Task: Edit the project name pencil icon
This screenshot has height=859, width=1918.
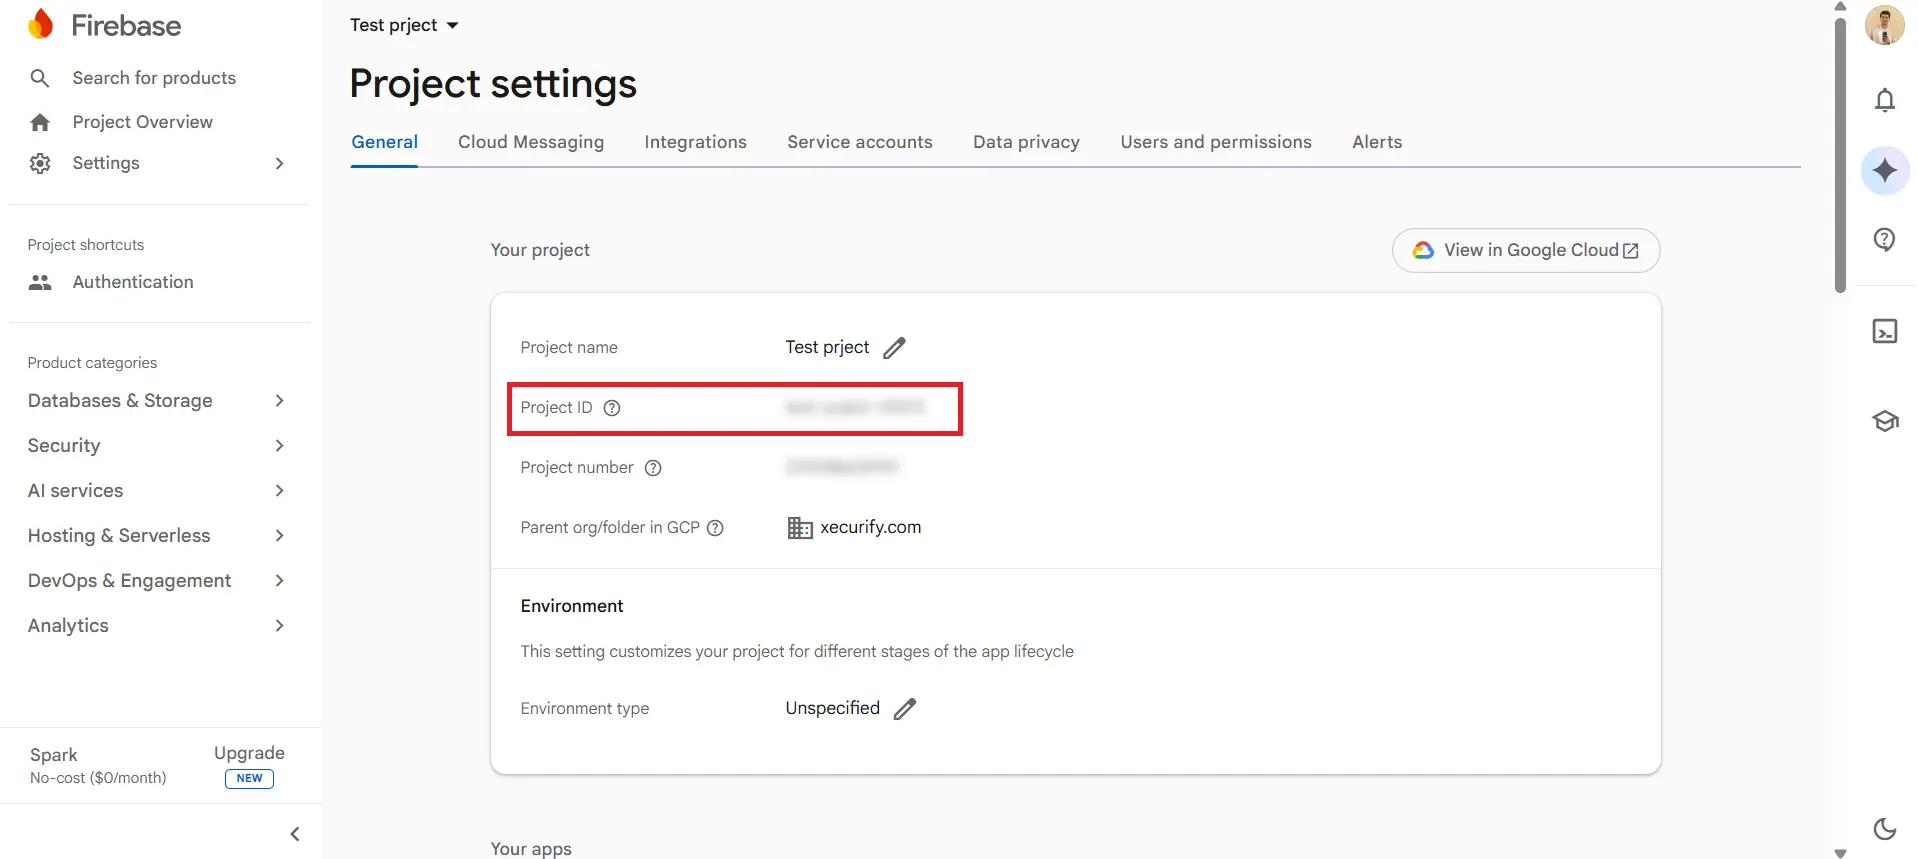Action: coord(894,348)
